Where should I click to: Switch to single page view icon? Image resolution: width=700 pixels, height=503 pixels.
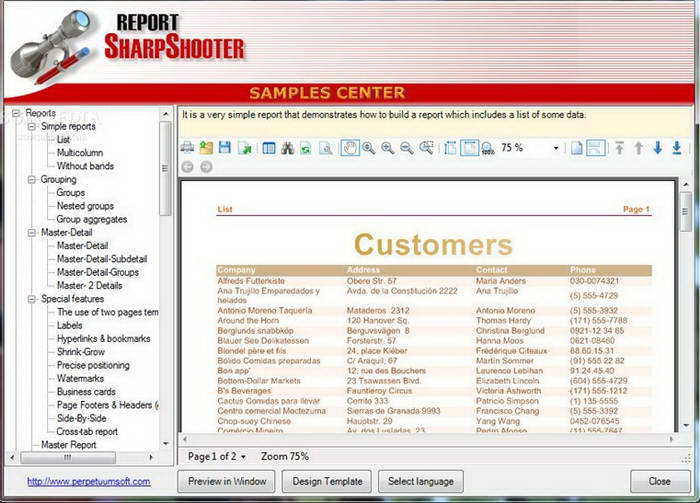point(576,148)
